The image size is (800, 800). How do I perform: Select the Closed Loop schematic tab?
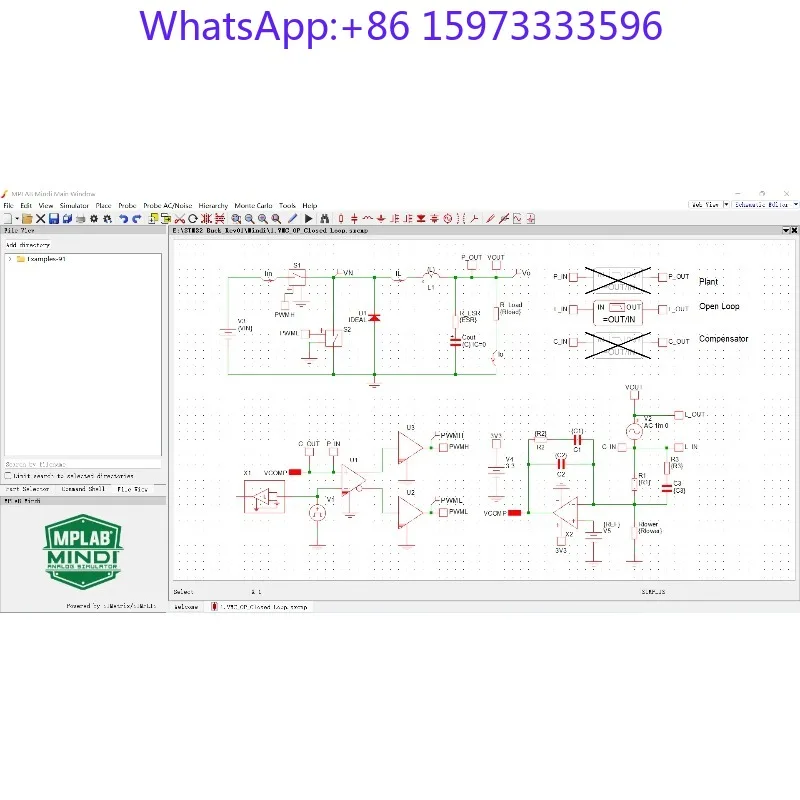pos(260,607)
